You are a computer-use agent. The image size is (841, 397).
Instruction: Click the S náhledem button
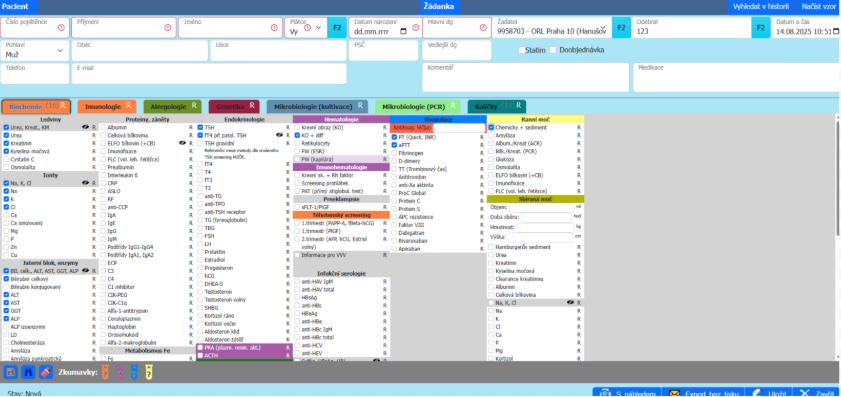pyautogui.click(x=627, y=393)
